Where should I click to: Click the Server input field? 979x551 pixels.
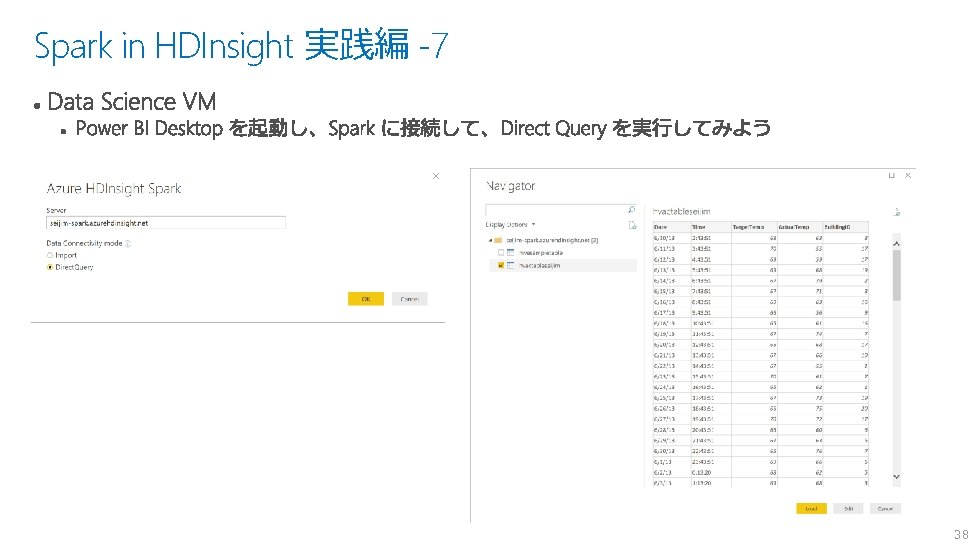click(166, 223)
